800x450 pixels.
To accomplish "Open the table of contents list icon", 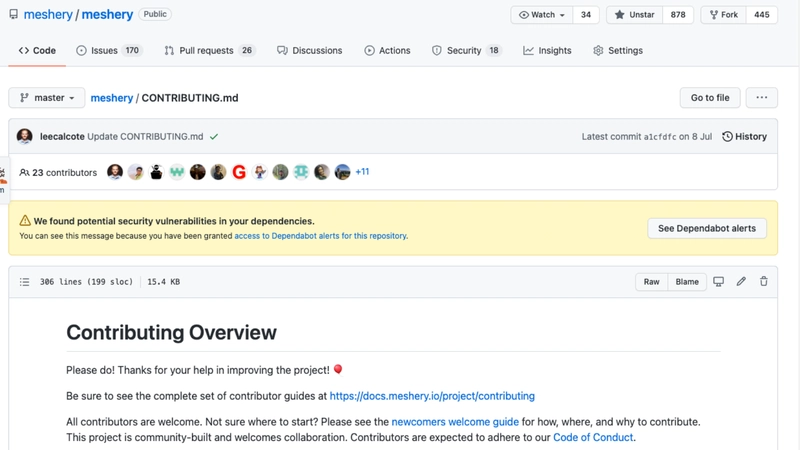I will [x=24, y=282].
